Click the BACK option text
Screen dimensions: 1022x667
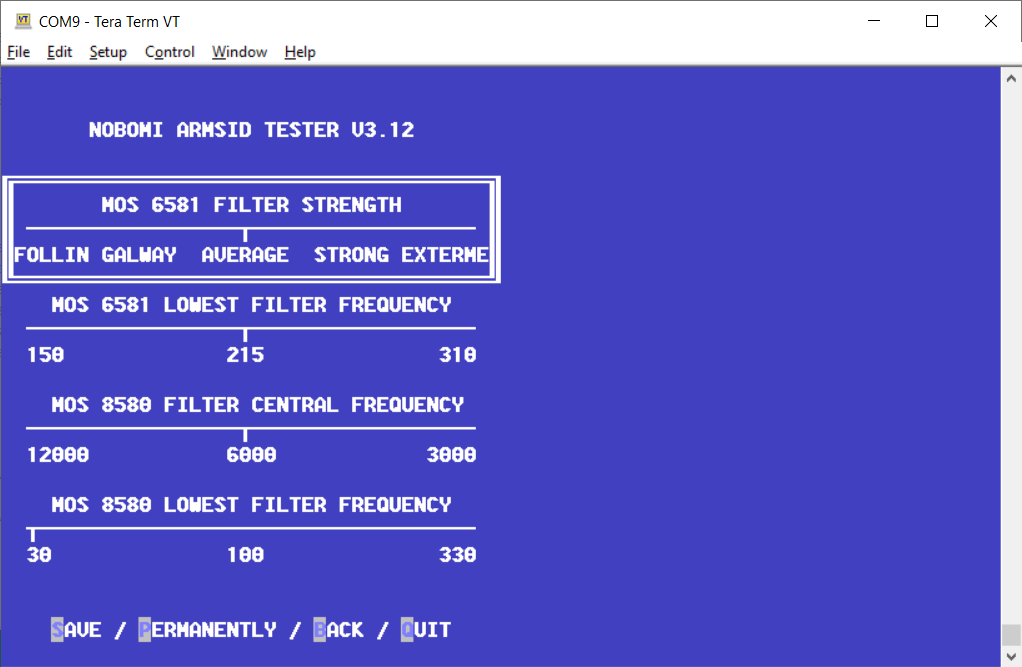point(339,630)
